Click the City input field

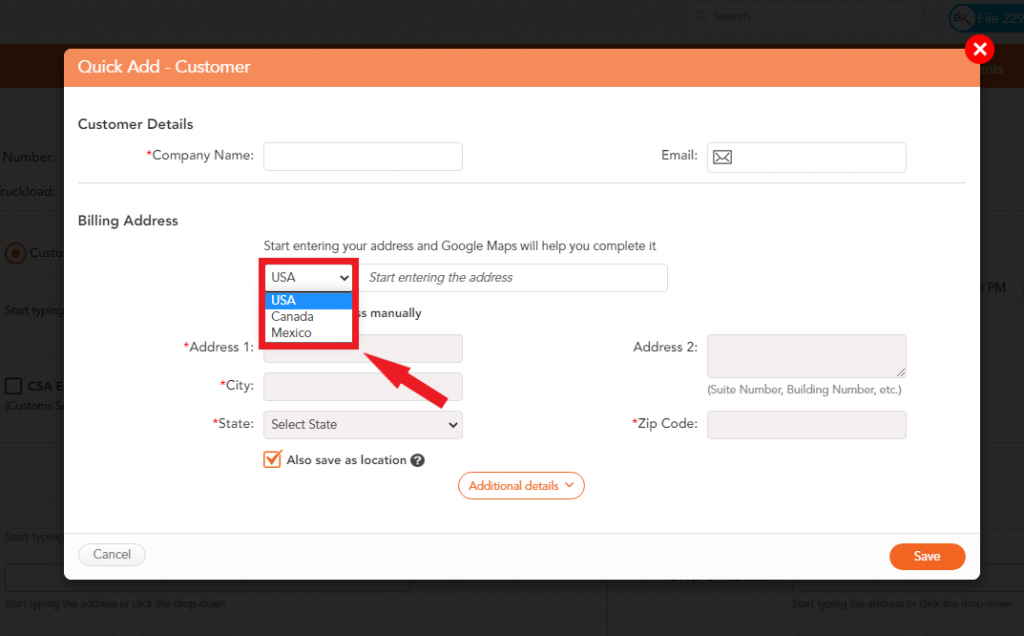362,387
